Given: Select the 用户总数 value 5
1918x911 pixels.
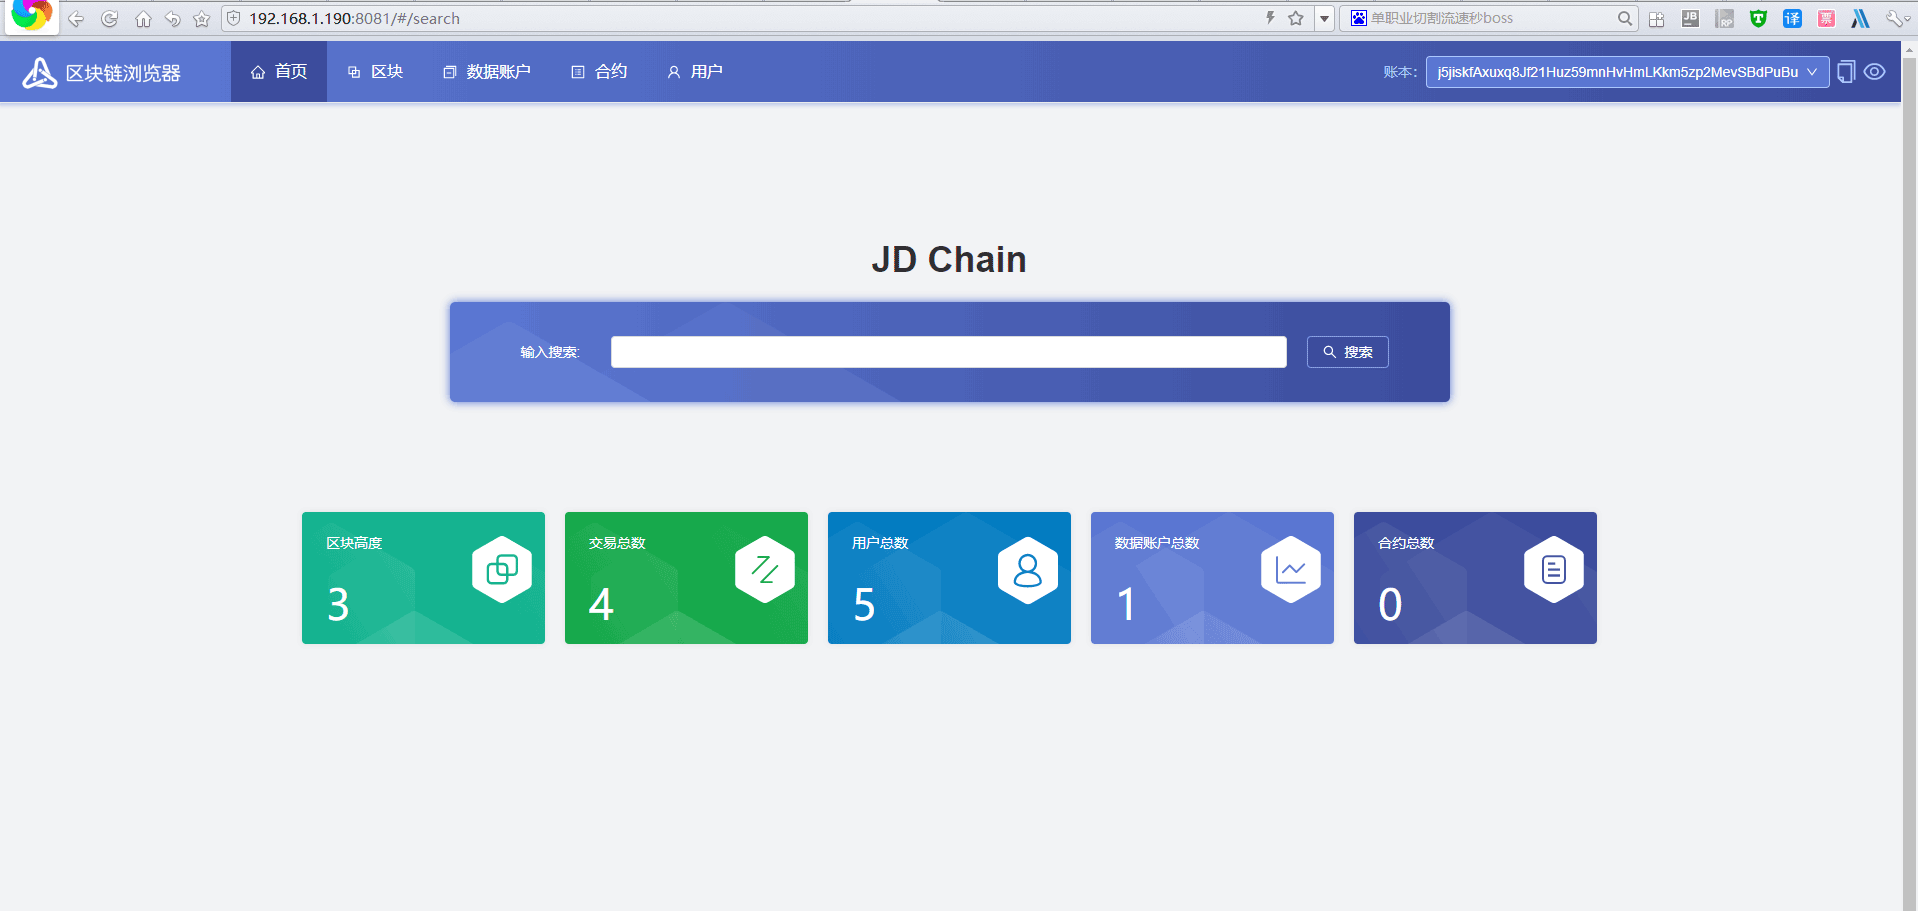Looking at the screenshot, I should pyautogui.click(x=865, y=605).
